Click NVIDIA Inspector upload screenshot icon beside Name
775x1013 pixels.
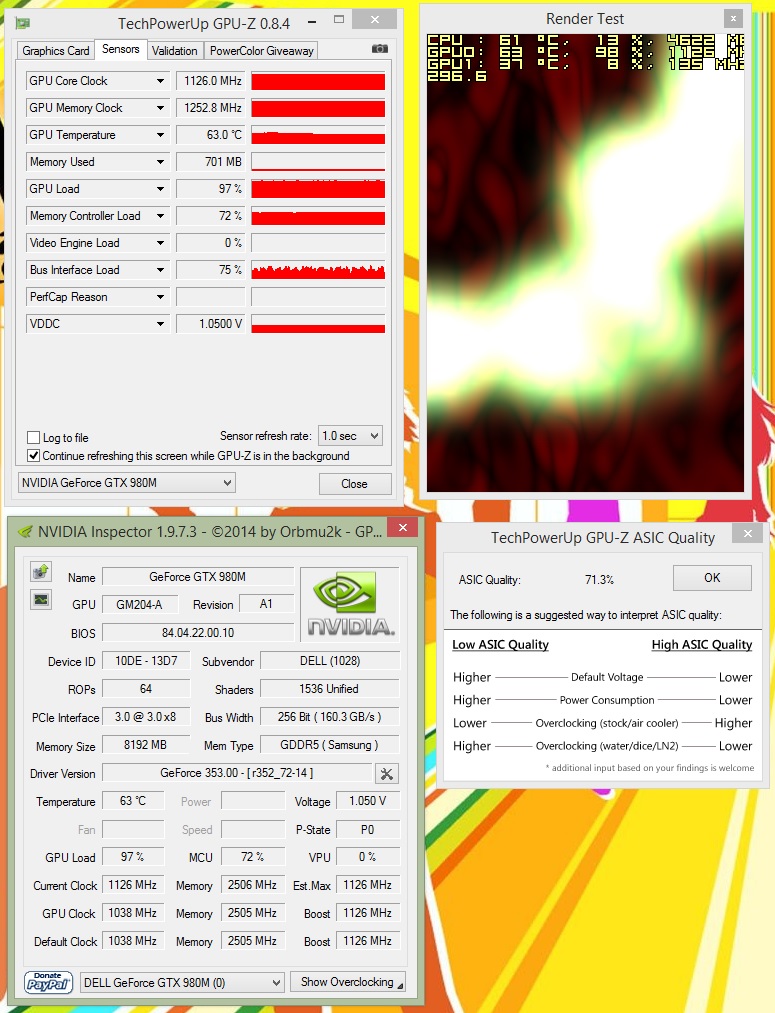coord(41,572)
